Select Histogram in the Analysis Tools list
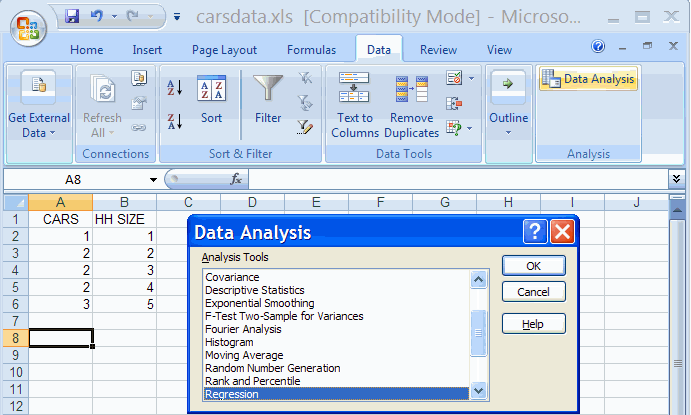Image resolution: width=691 pixels, height=415 pixels. click(230, 342)
